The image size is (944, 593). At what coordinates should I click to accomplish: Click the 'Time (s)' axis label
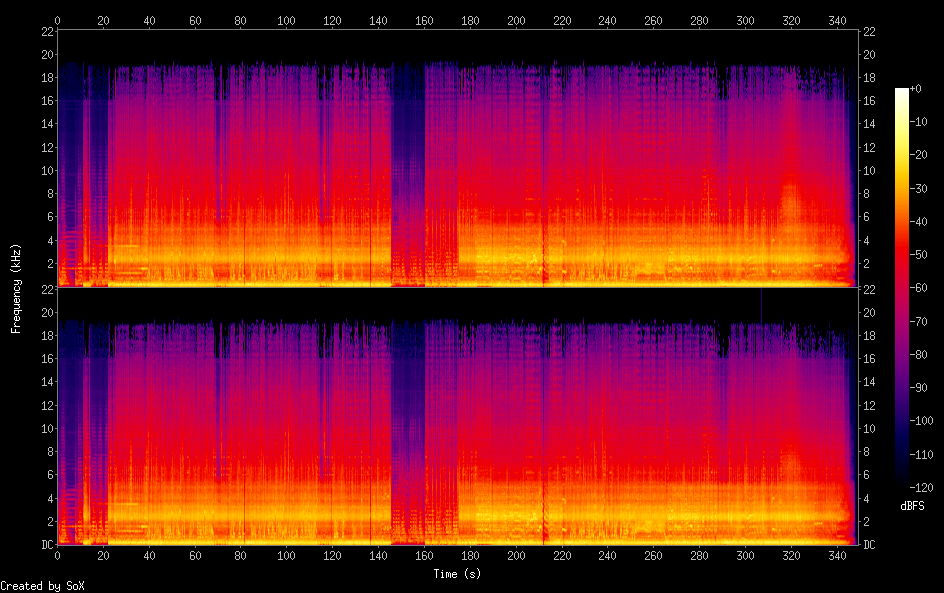pyautogui.click(x=459, y=574)
